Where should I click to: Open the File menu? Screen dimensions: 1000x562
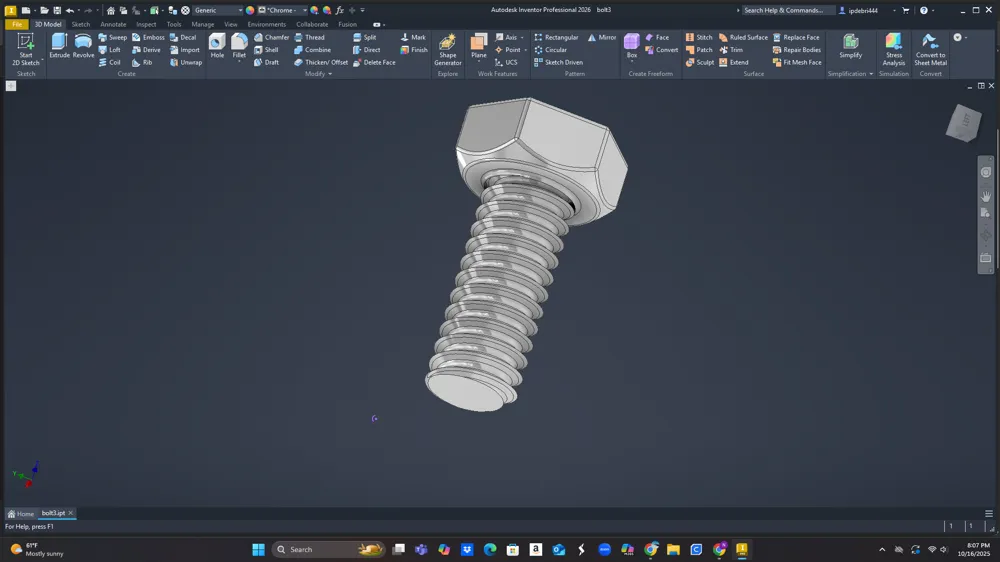17,24
